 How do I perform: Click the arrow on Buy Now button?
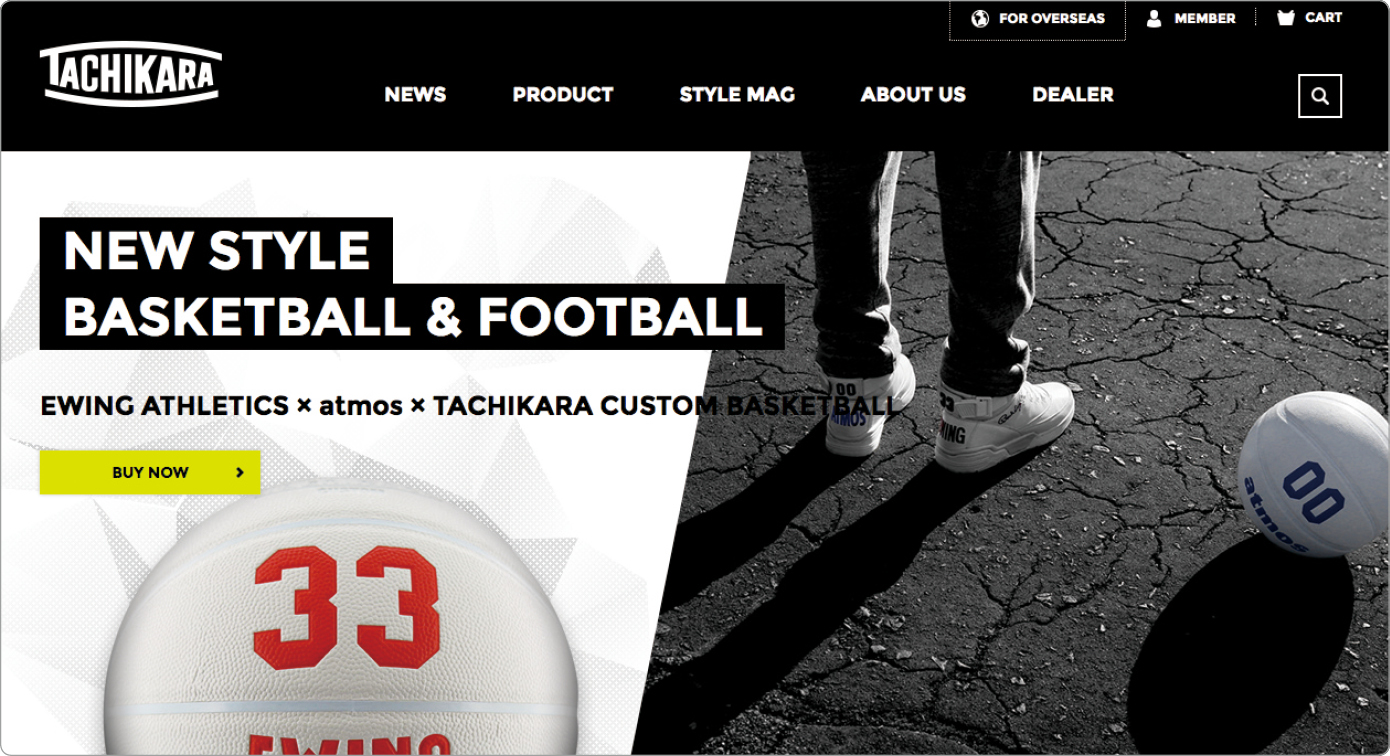(x=240, y=472)
